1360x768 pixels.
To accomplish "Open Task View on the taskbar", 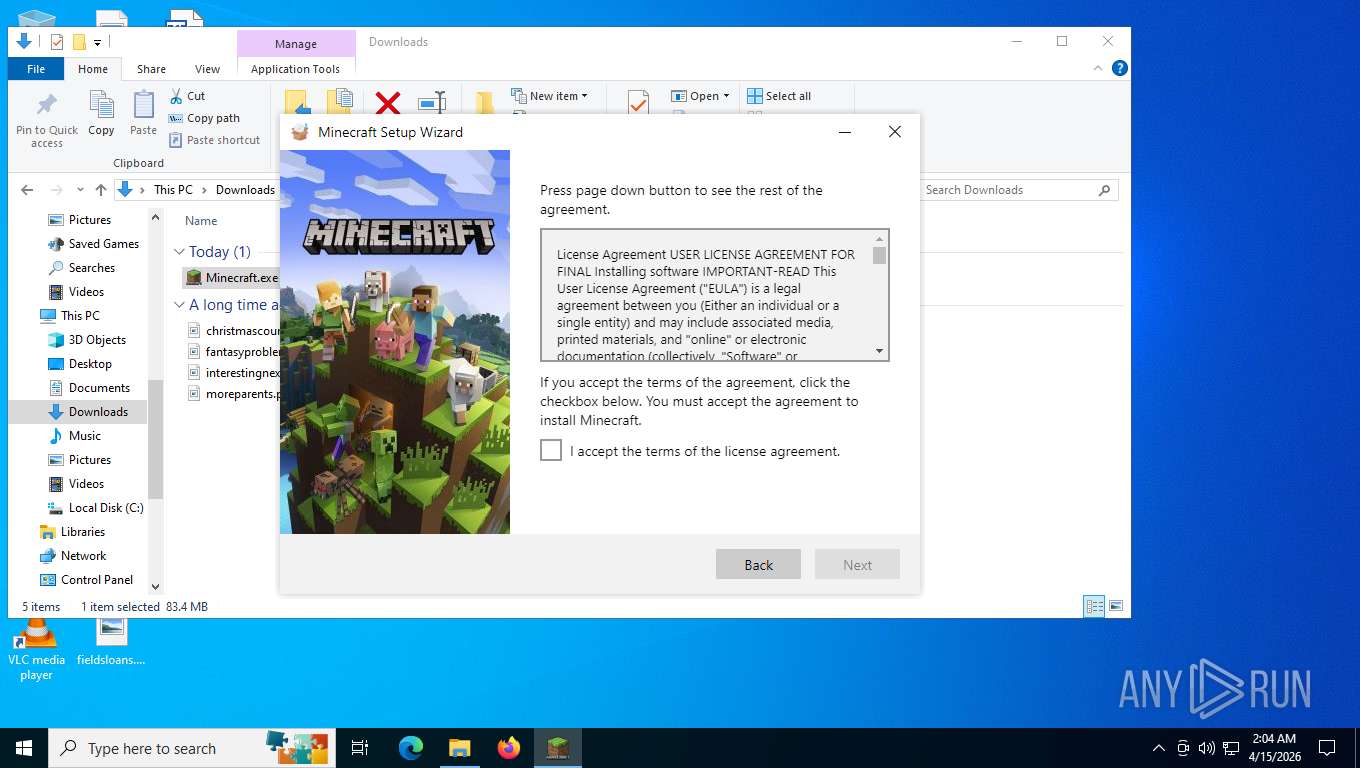I will (360, 748).
